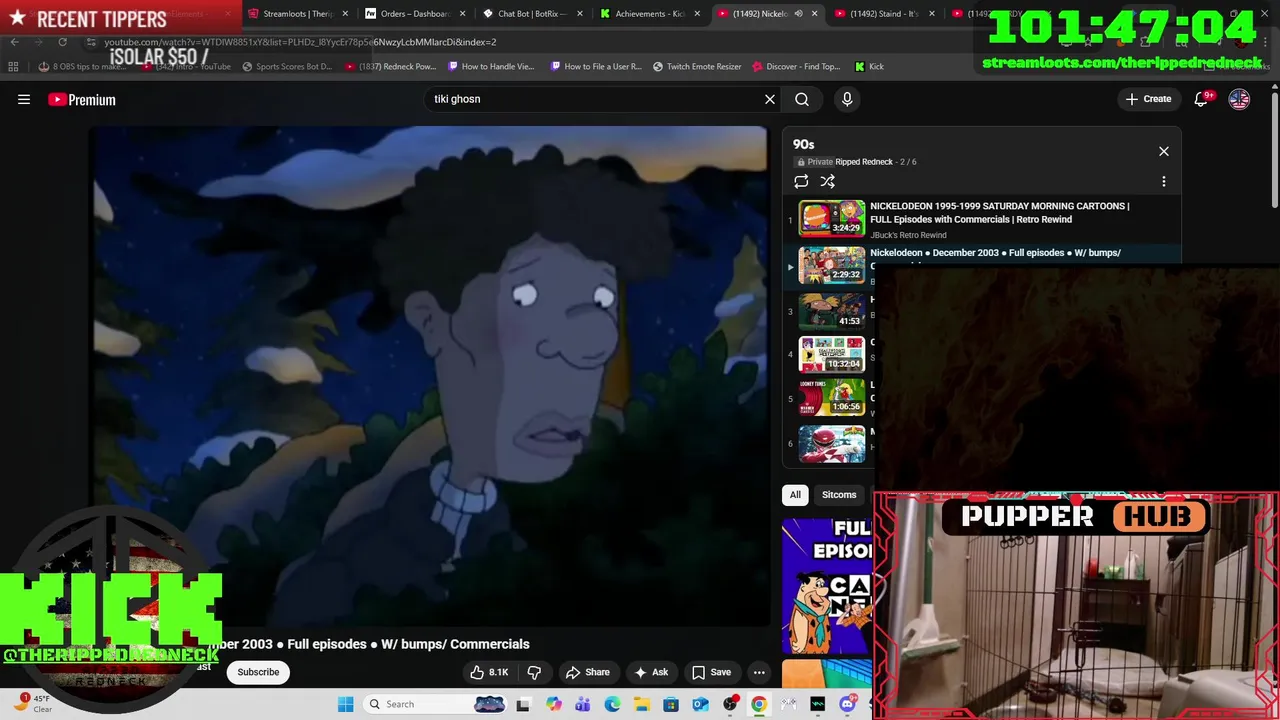
Task: Open Discord from taskbar
Action: tap(847, 704)
